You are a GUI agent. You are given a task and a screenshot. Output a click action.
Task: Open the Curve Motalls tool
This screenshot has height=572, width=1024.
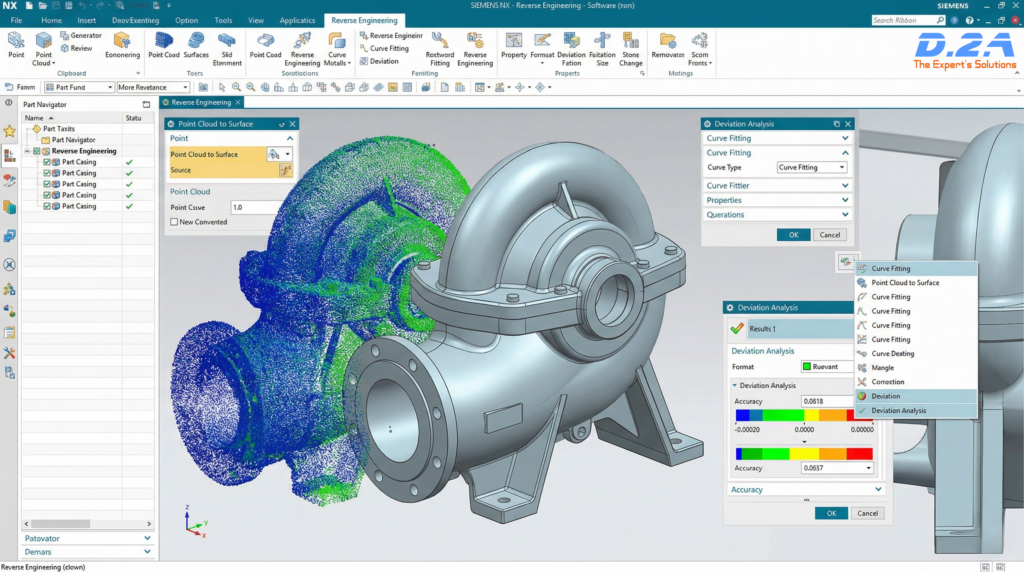click(337, 49)
